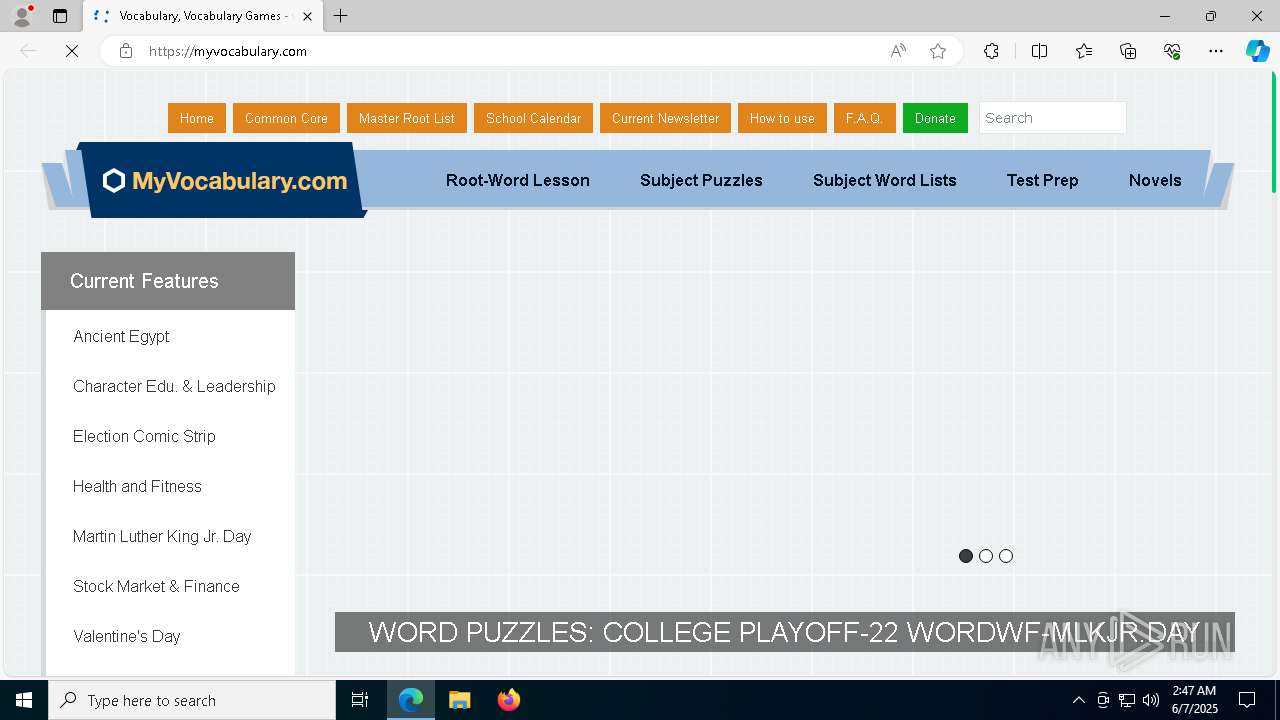
Task: Open the Valentine's Day feature
Action: (x=127, y=636)
